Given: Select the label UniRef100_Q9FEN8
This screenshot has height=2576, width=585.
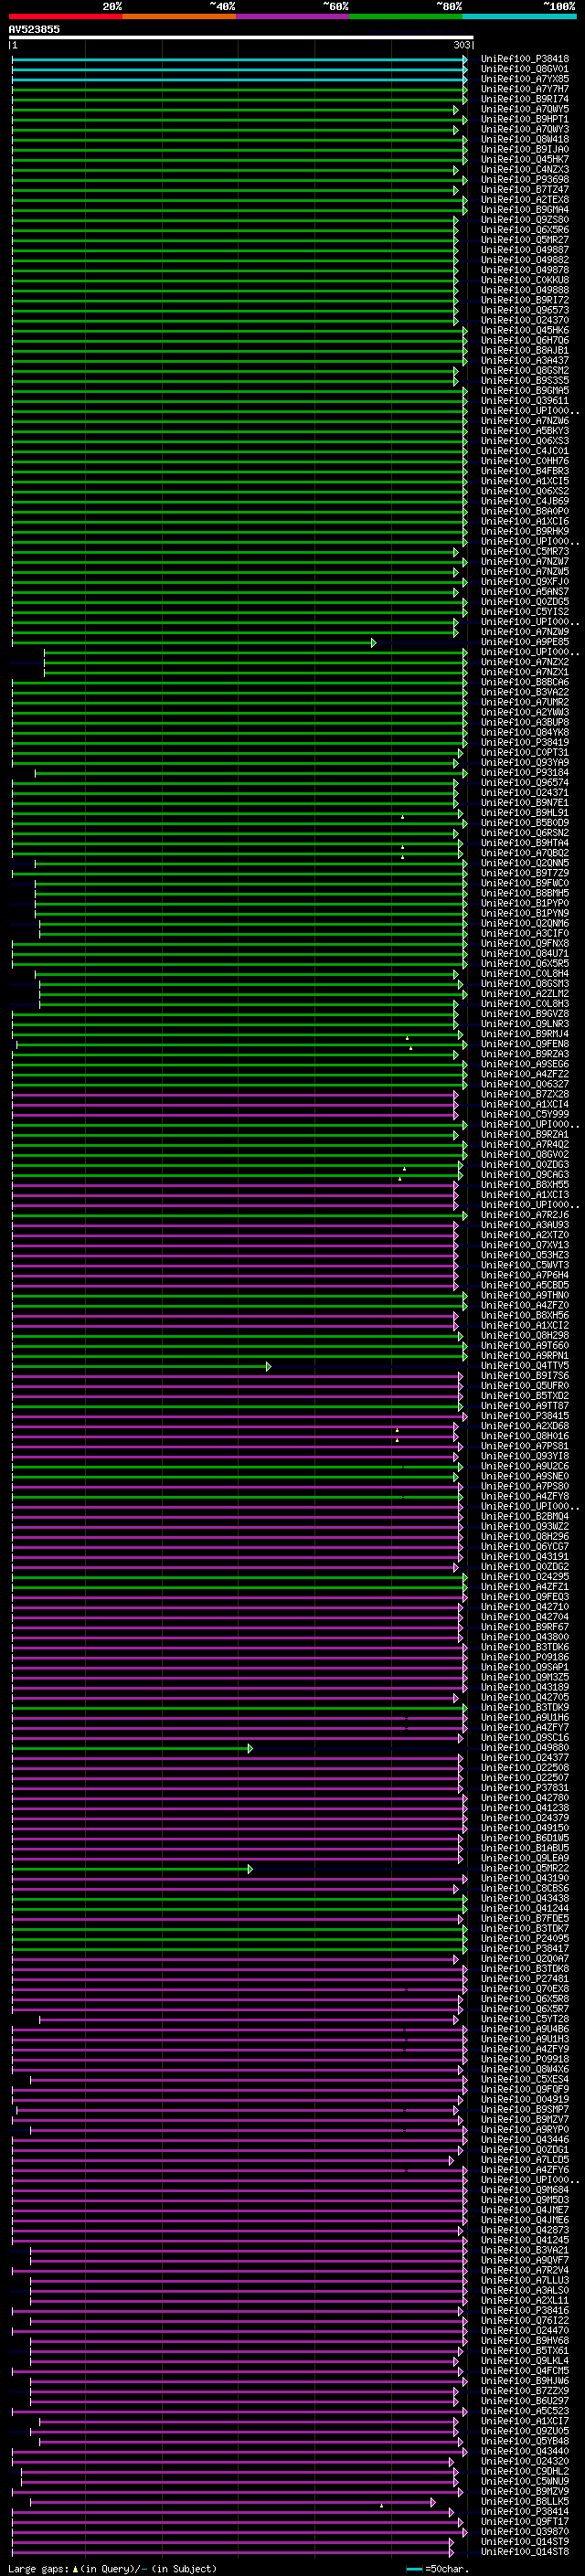Looking at the screenshot, I should [x=525, y=1044].
